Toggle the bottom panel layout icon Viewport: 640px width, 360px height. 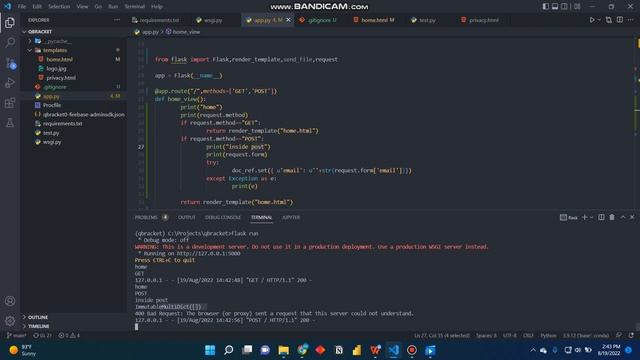pyautogui.click(x=555, y=7)
